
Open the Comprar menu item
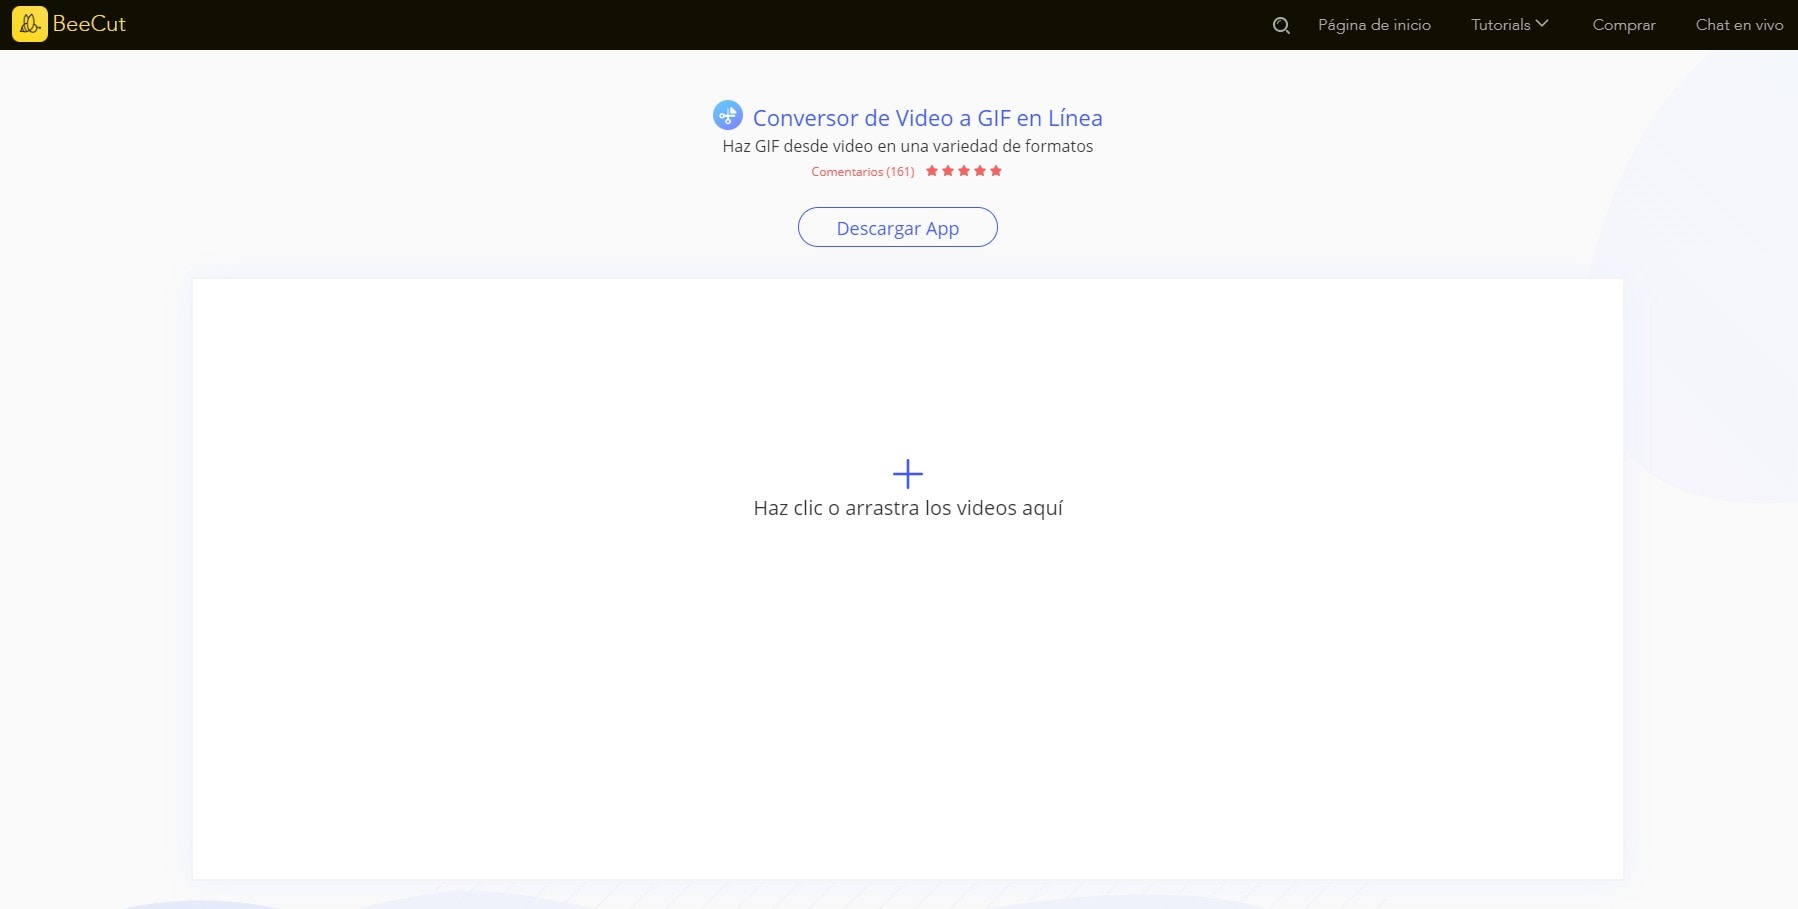coord(1624,25)
